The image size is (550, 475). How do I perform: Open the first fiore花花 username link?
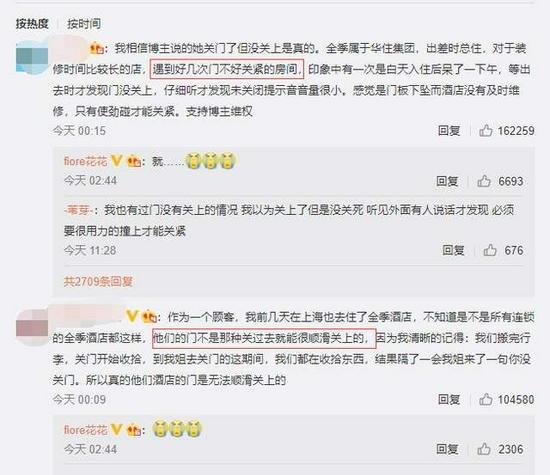click(86, 162)
